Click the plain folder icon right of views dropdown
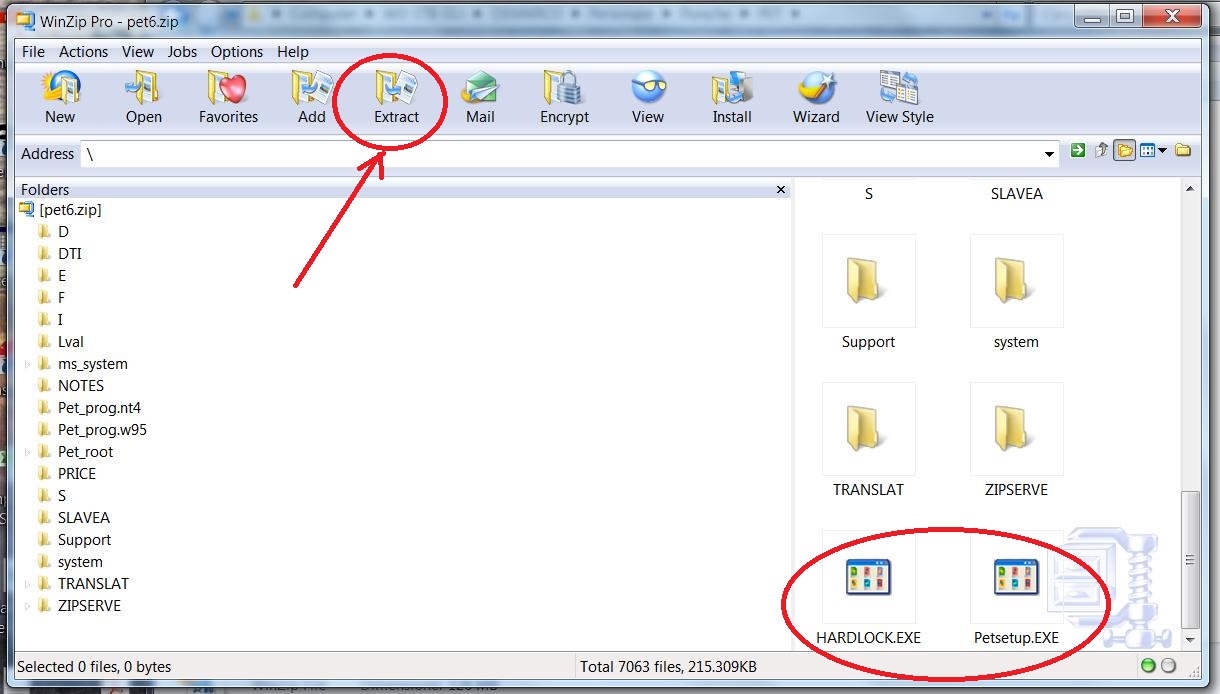 tap(1183, 151)
